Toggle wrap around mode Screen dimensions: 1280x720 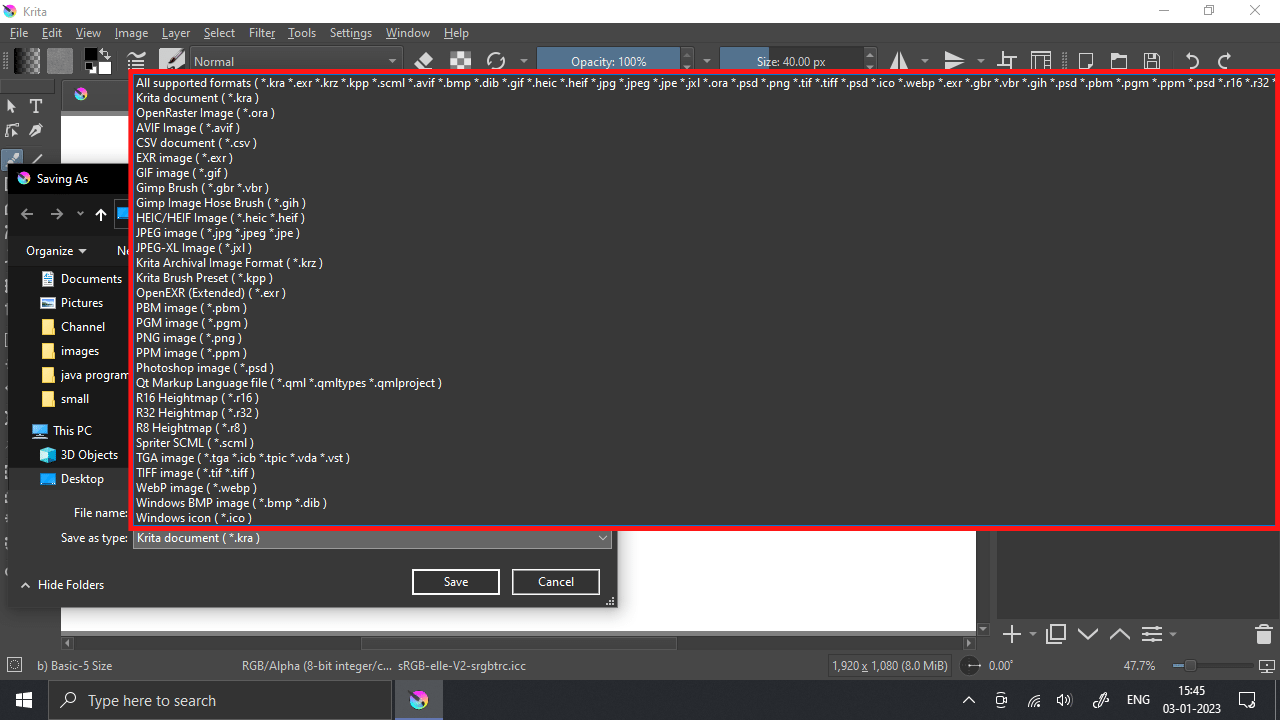coord(1007,61)
